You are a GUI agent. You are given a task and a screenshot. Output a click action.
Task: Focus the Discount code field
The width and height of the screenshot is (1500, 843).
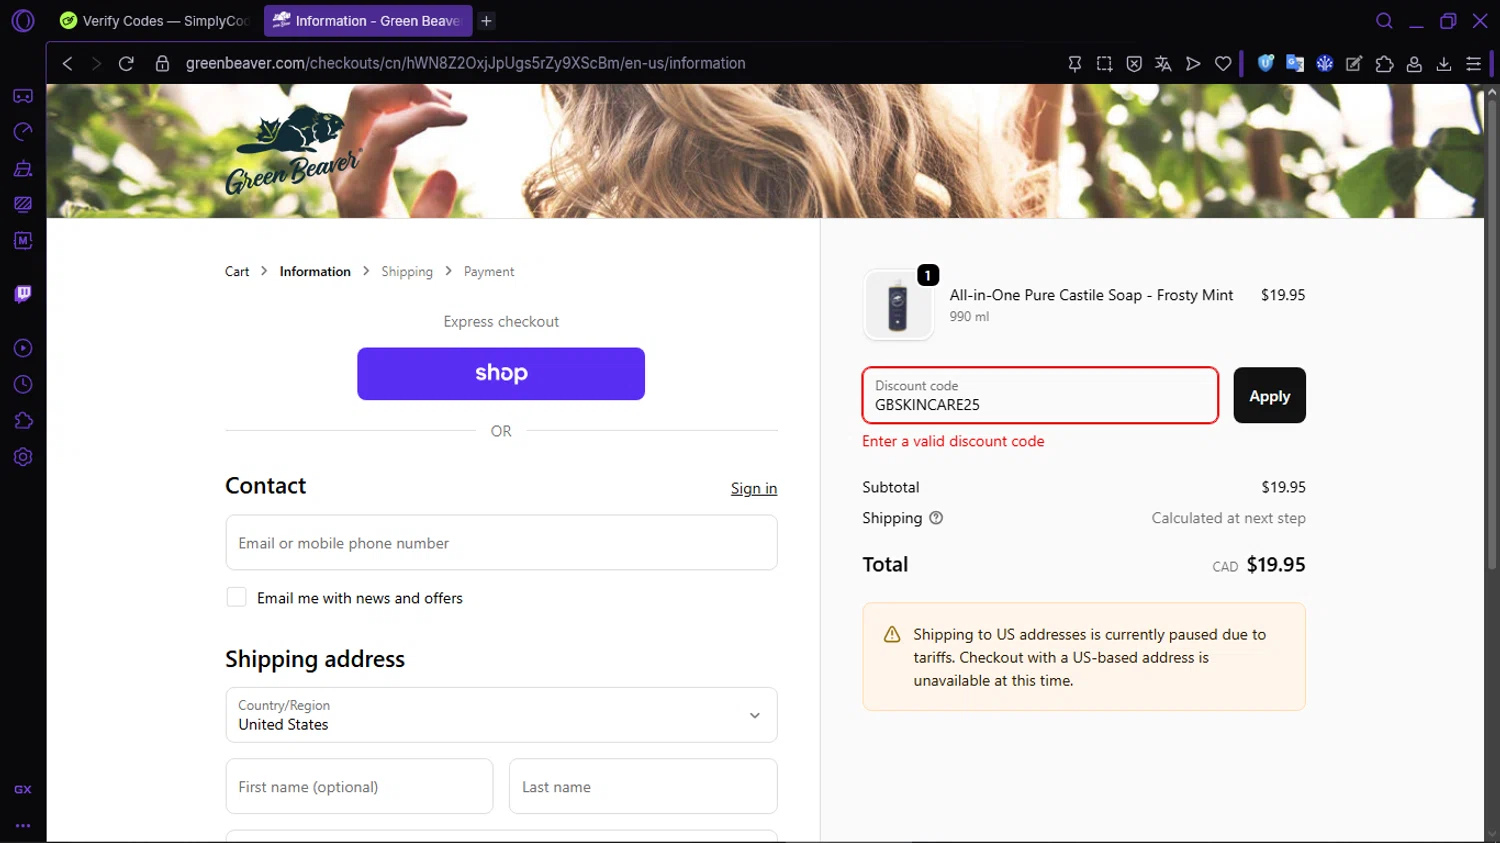pyautogui.click(x=1040, y=395)
